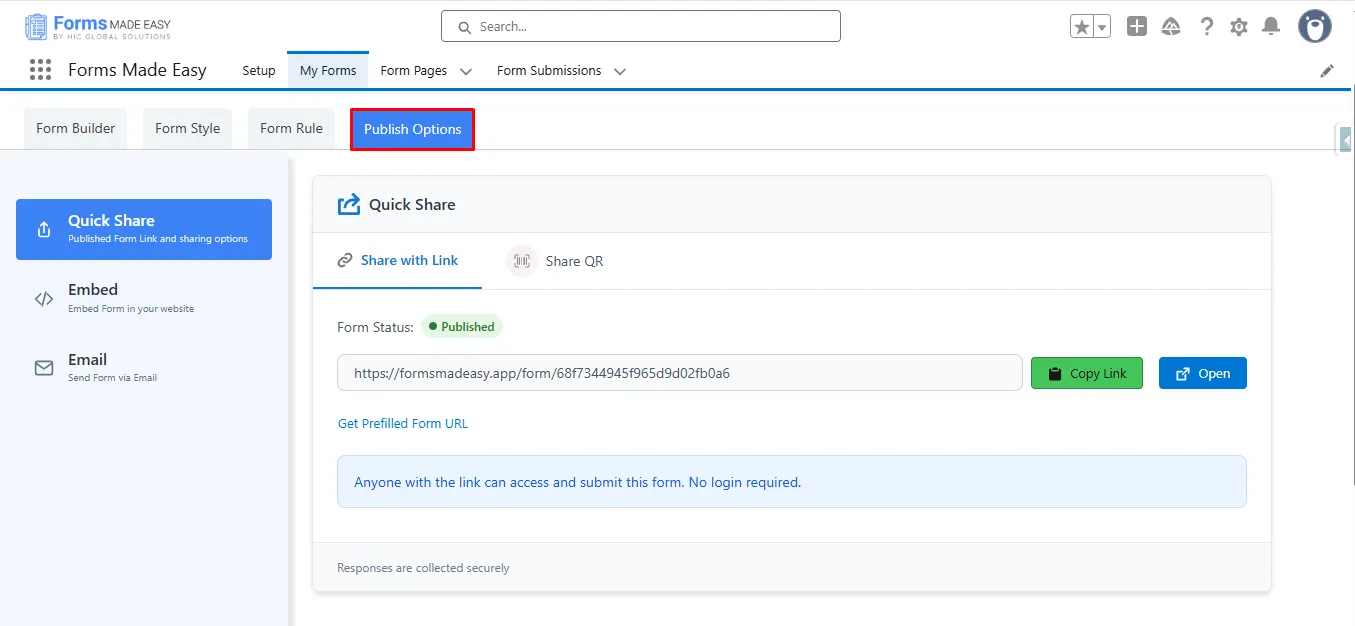Viewport: 1355px width, 626px height.
Task: Select Embed in the sidebar
Action: 93,298
